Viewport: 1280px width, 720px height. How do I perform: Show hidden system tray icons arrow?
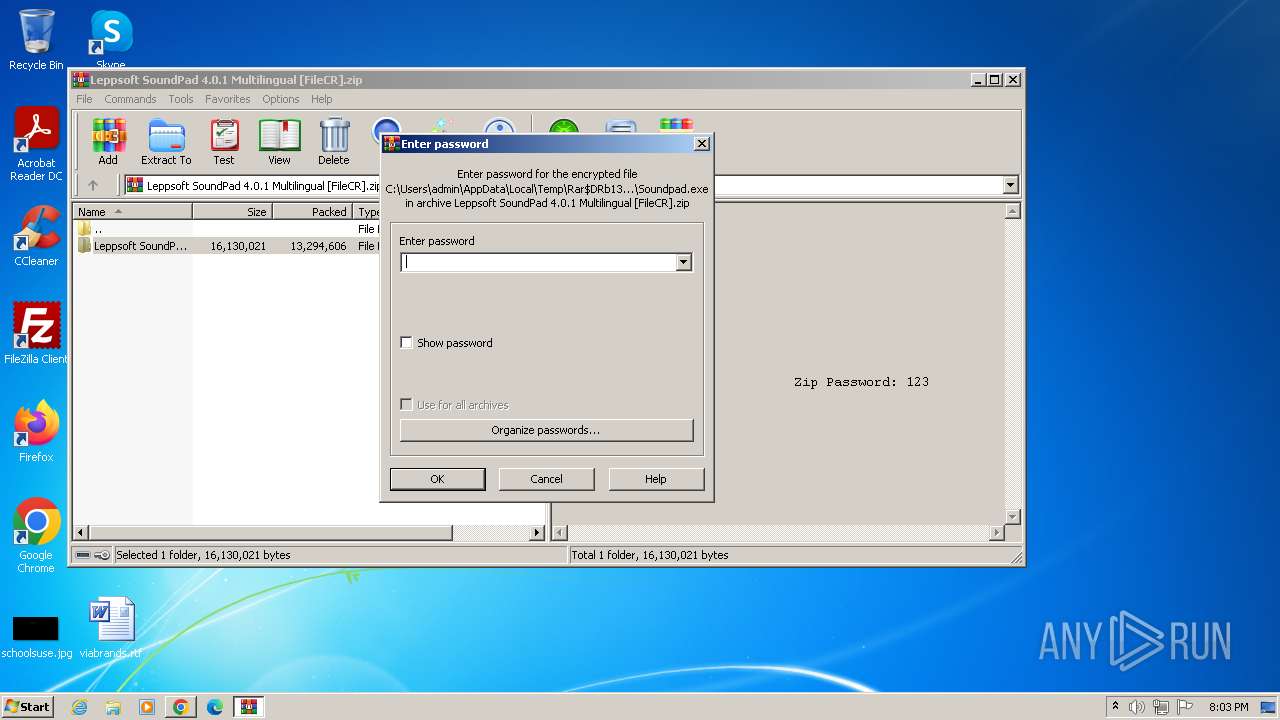(x=1115, y=707)
